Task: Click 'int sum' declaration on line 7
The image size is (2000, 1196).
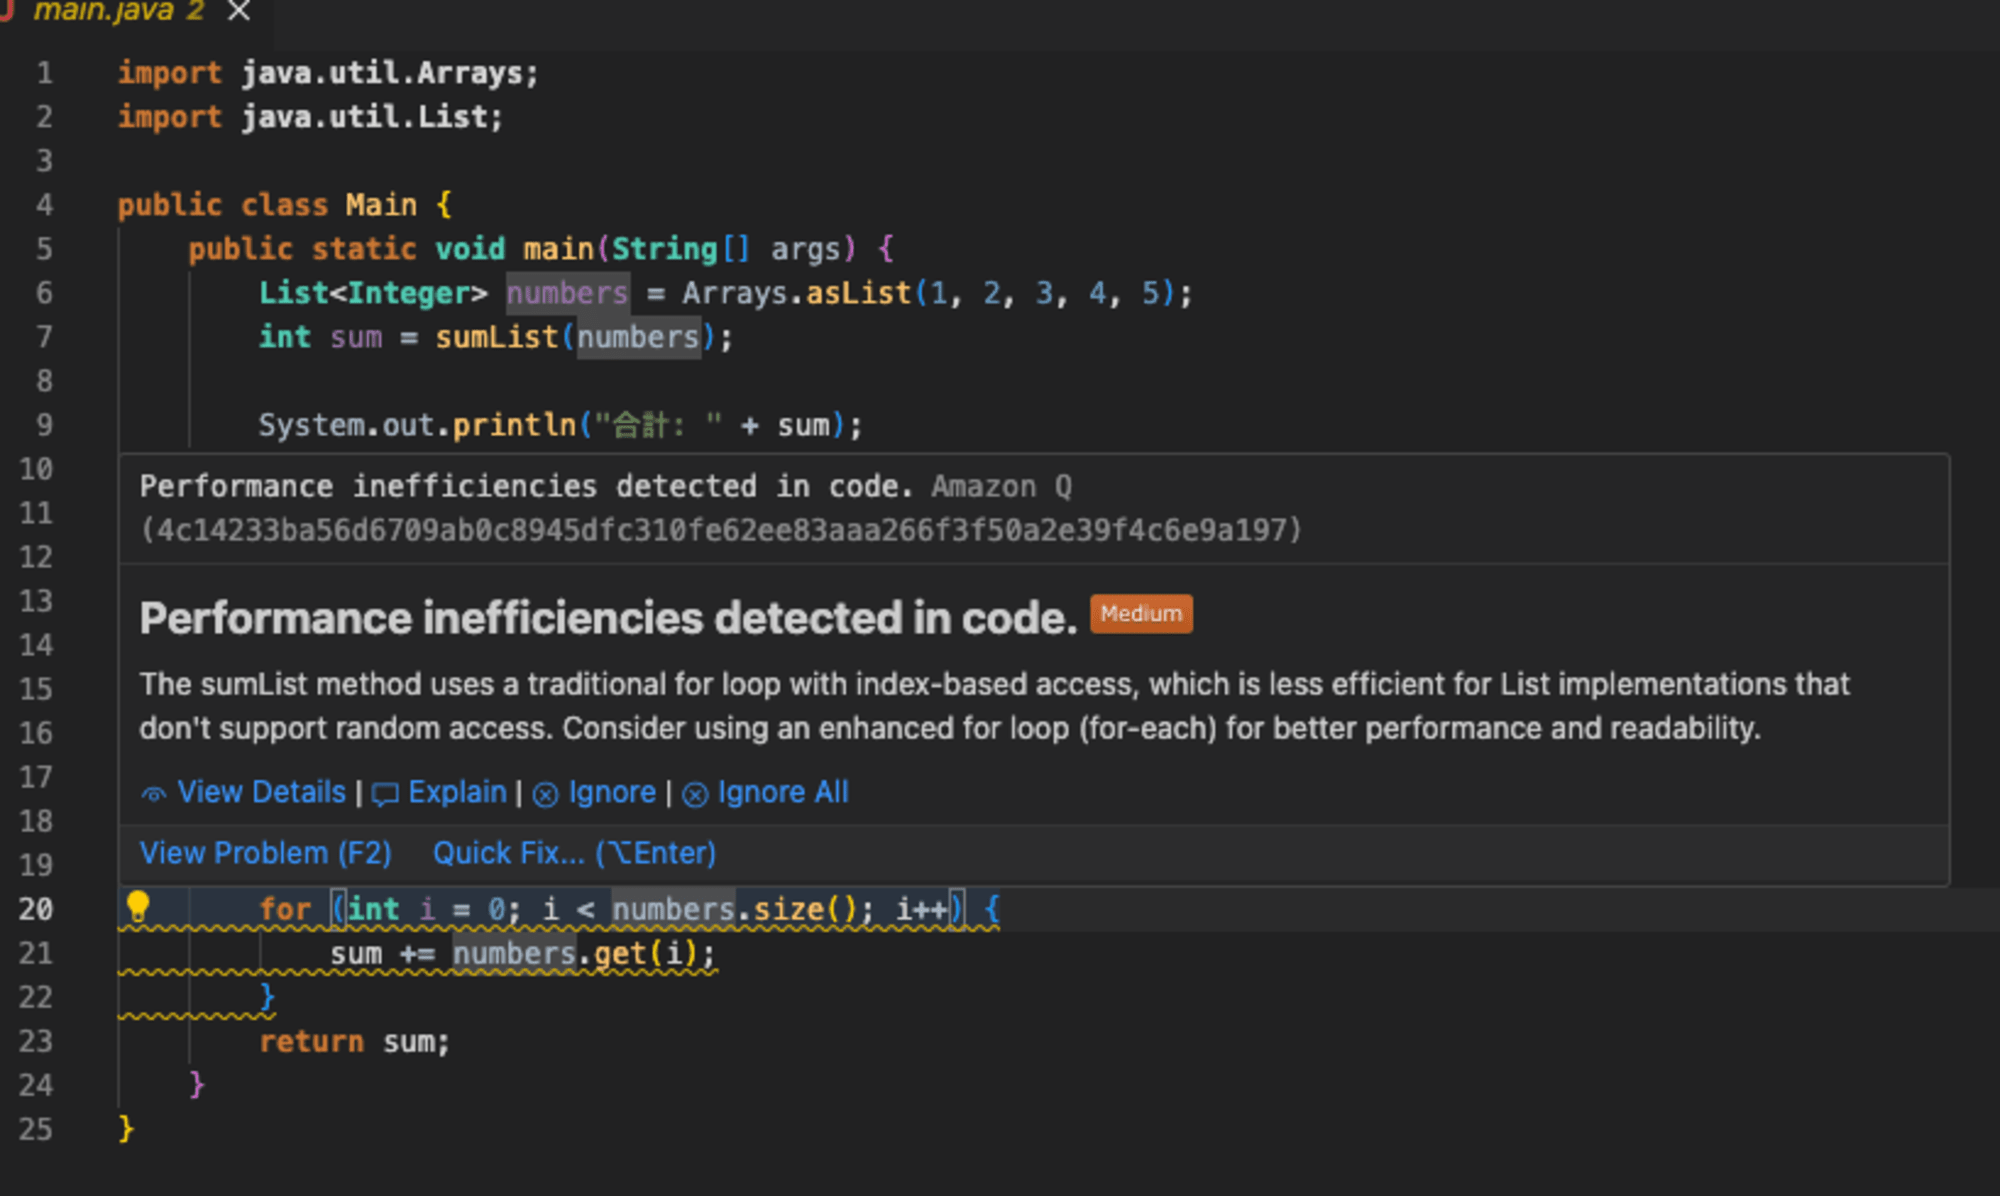Action: [320, 337]
